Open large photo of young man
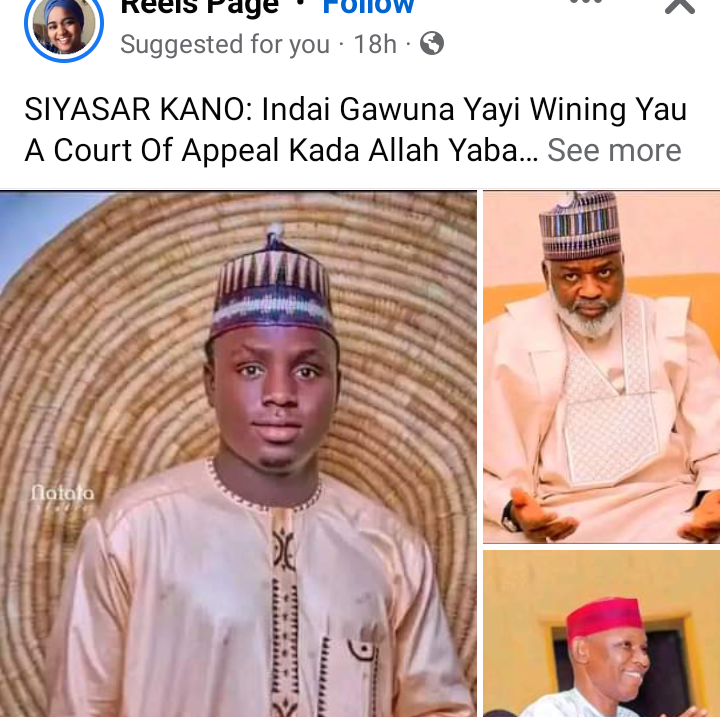 click(x=238, y=454)
